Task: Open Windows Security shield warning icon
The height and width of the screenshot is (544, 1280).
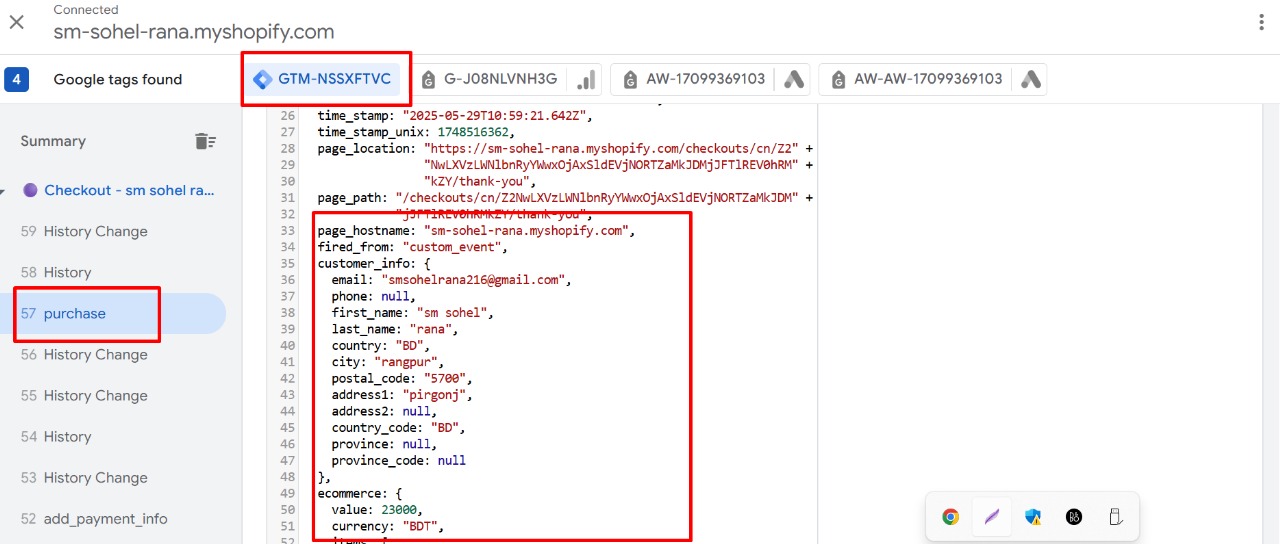Action: click(1033, 517)
